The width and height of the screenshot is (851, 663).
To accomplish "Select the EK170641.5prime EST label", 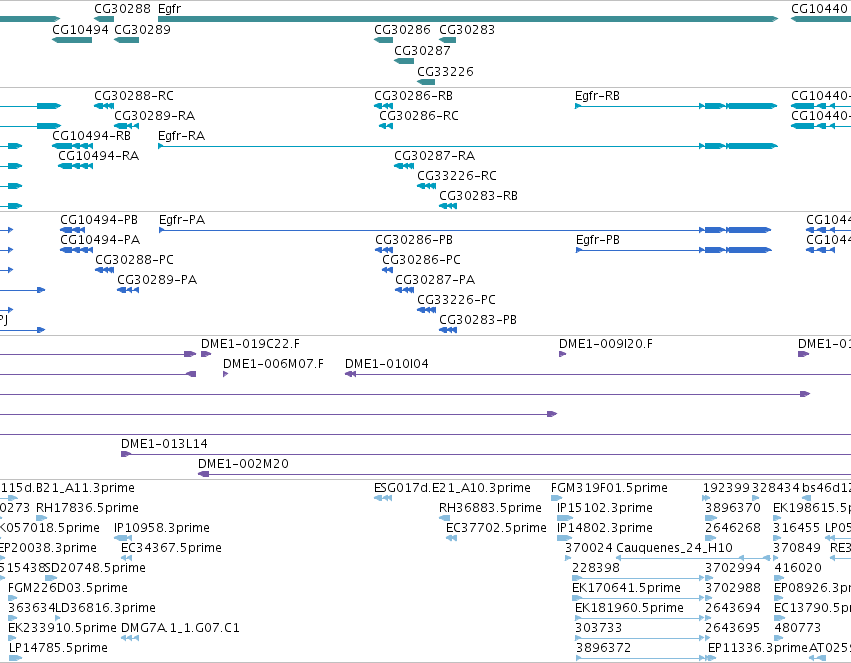I will tap(626, 588).
